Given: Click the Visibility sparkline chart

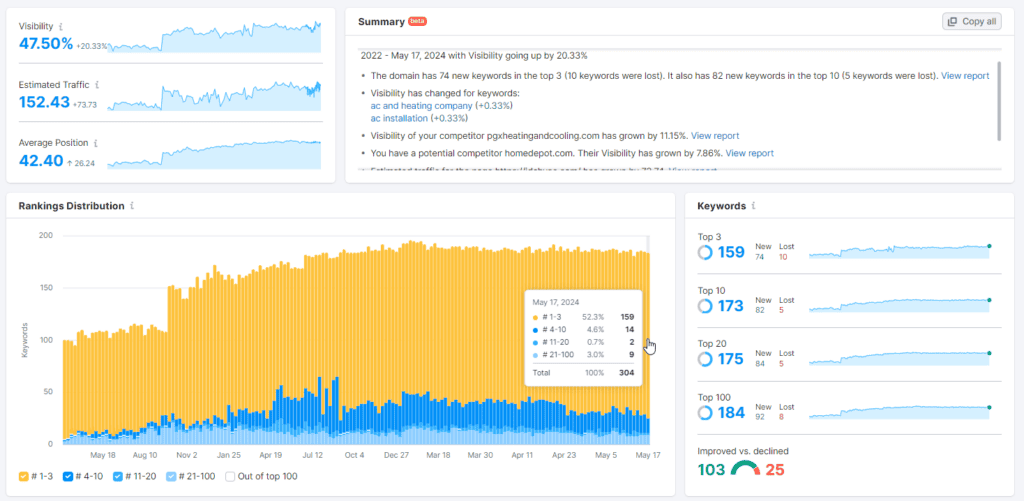Looking at the screenshot, I should pos(214,37).
